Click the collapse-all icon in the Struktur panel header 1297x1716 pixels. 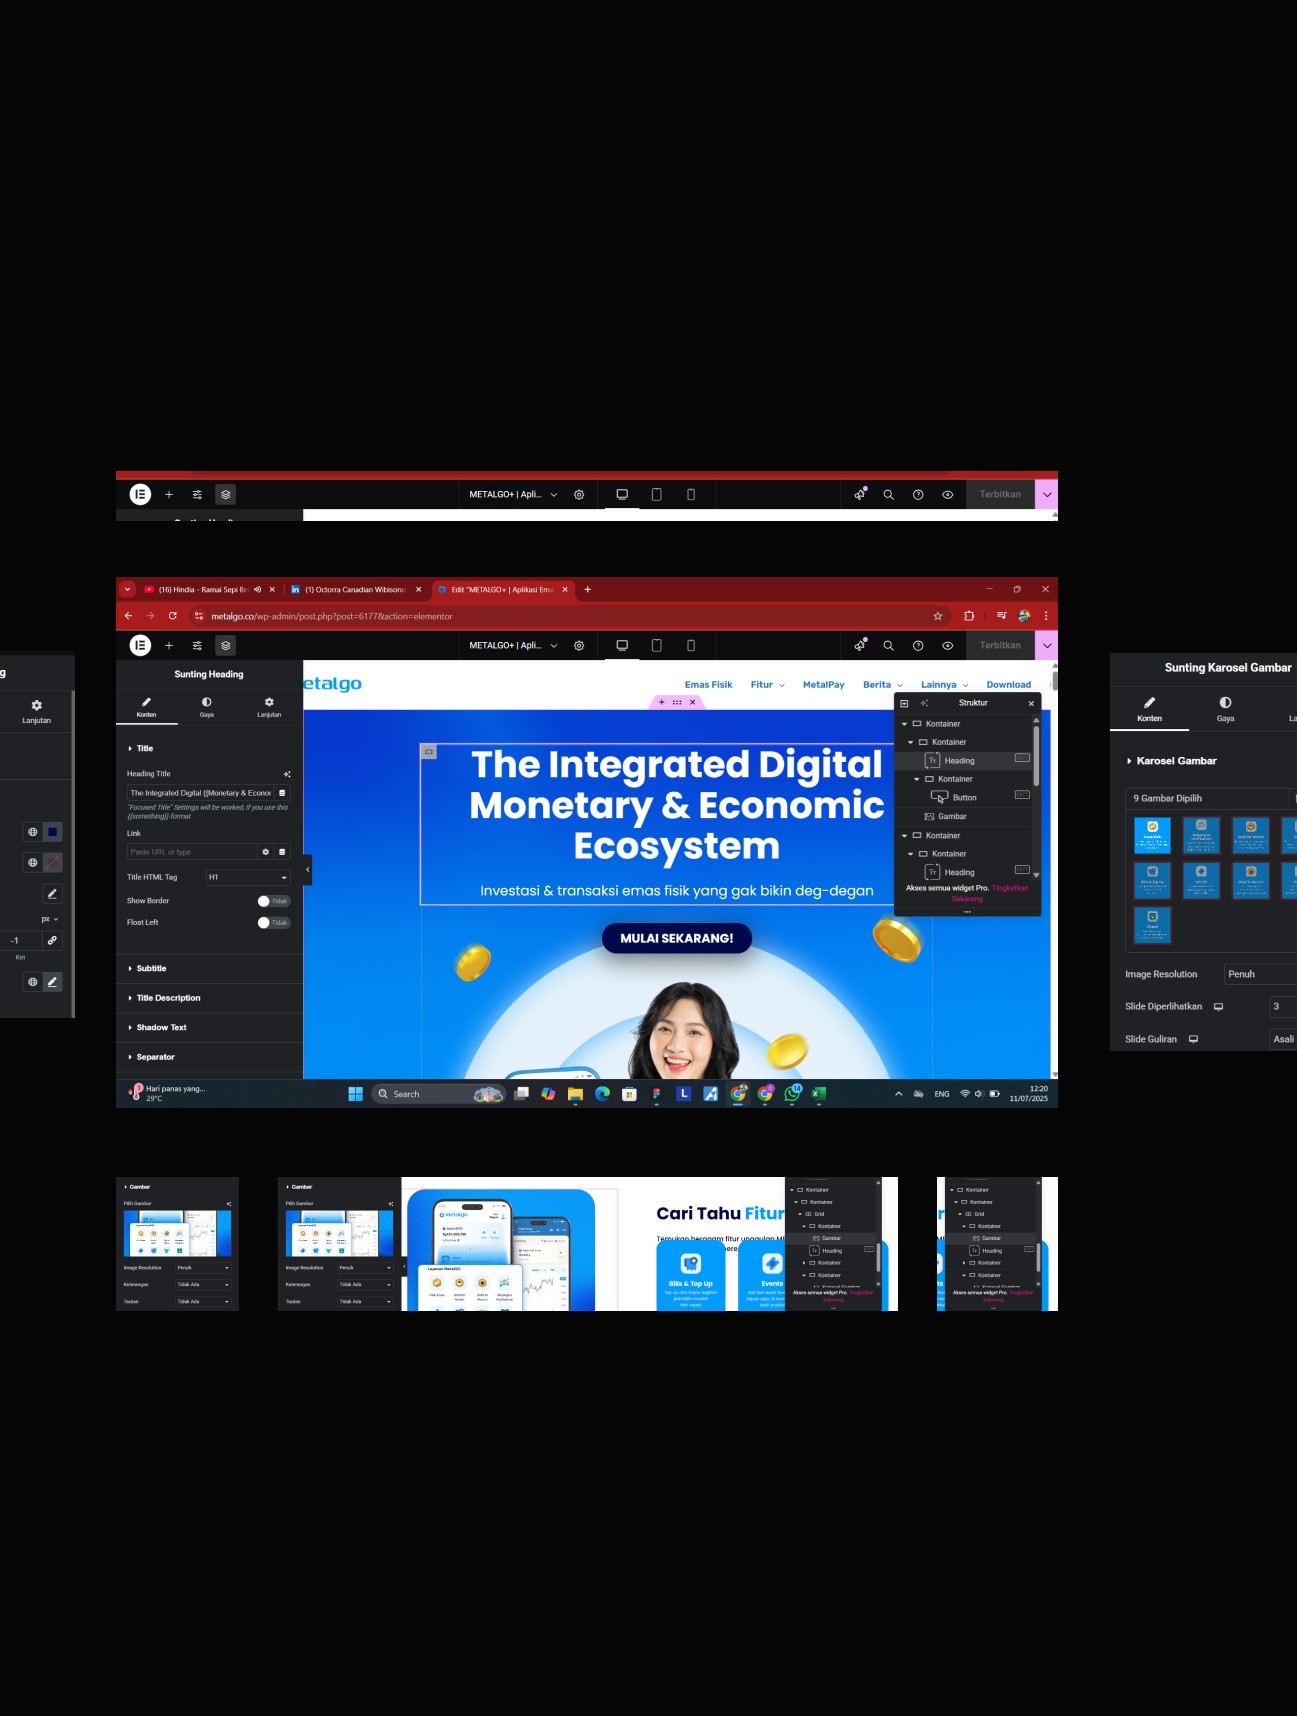point(904,703)
